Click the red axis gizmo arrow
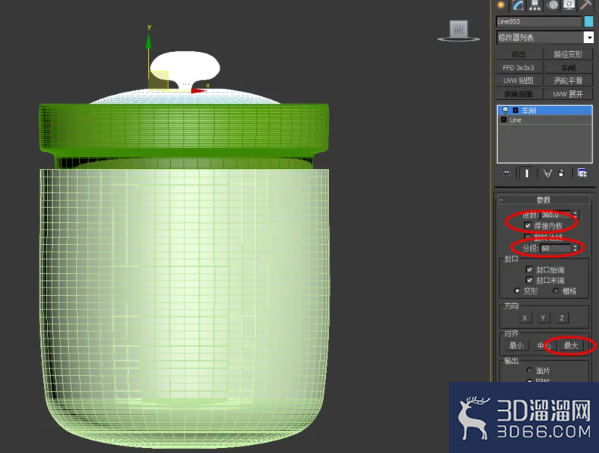This screenshot has height=453, width=599. pyautogui.click(x=199, y=91)
